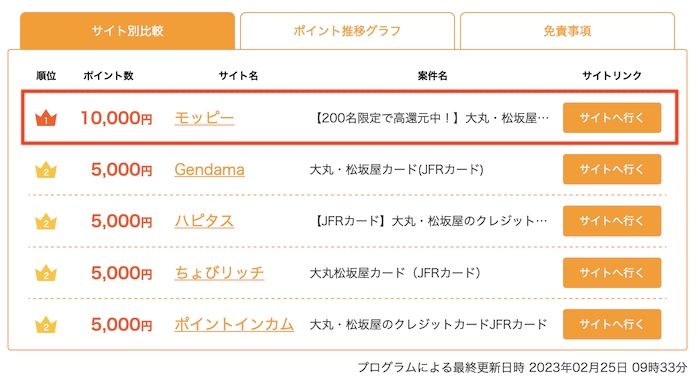Image resolution: width=698 pixels, height=381 pixels.
Task: Click the red rank 1 crown icon
Action: click(x=46, y=118)
